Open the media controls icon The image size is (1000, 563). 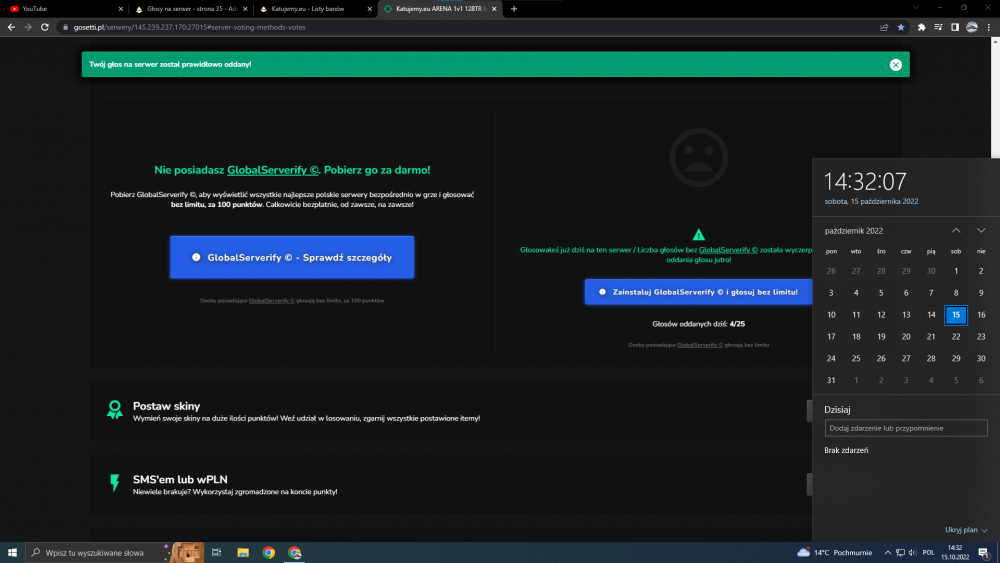coord(938,27)
